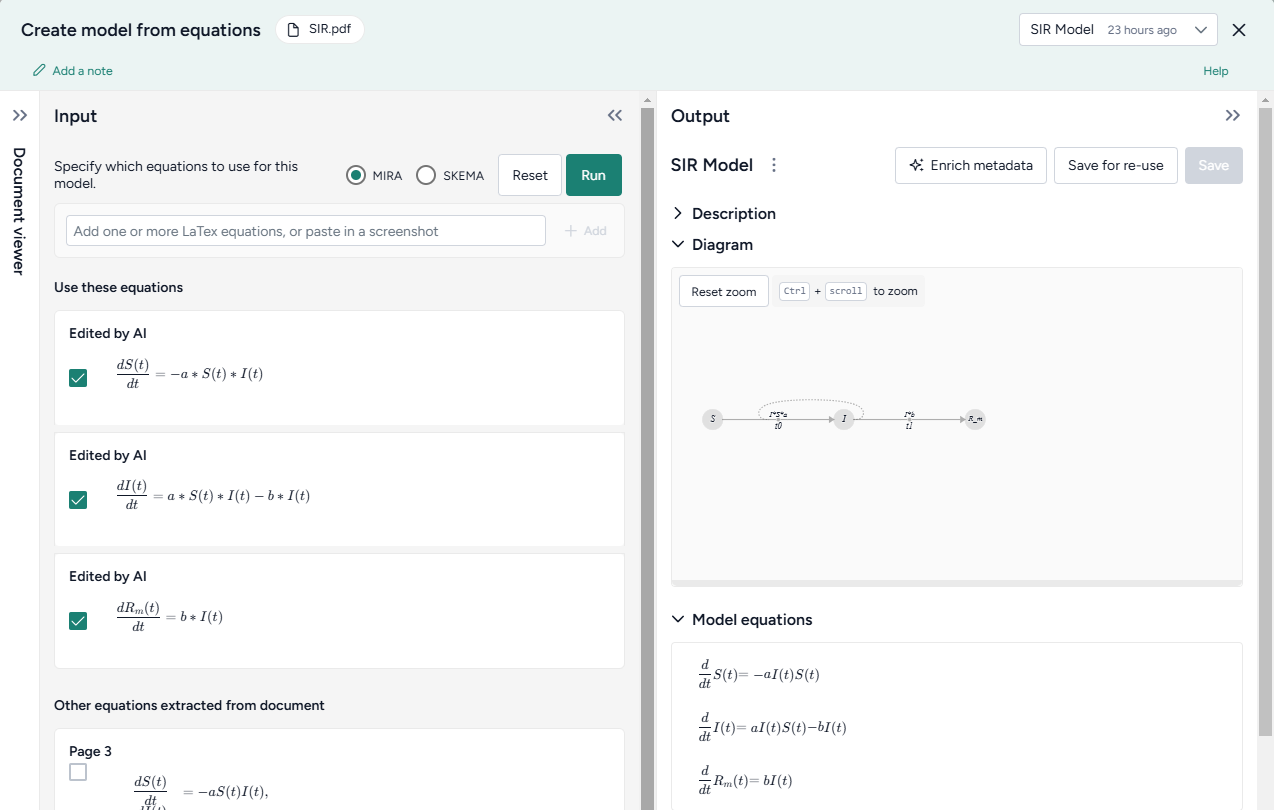The image size is (1274, 810).
Task: Collapse the Input panel with double chevron
Action: (x=615, y=116)
